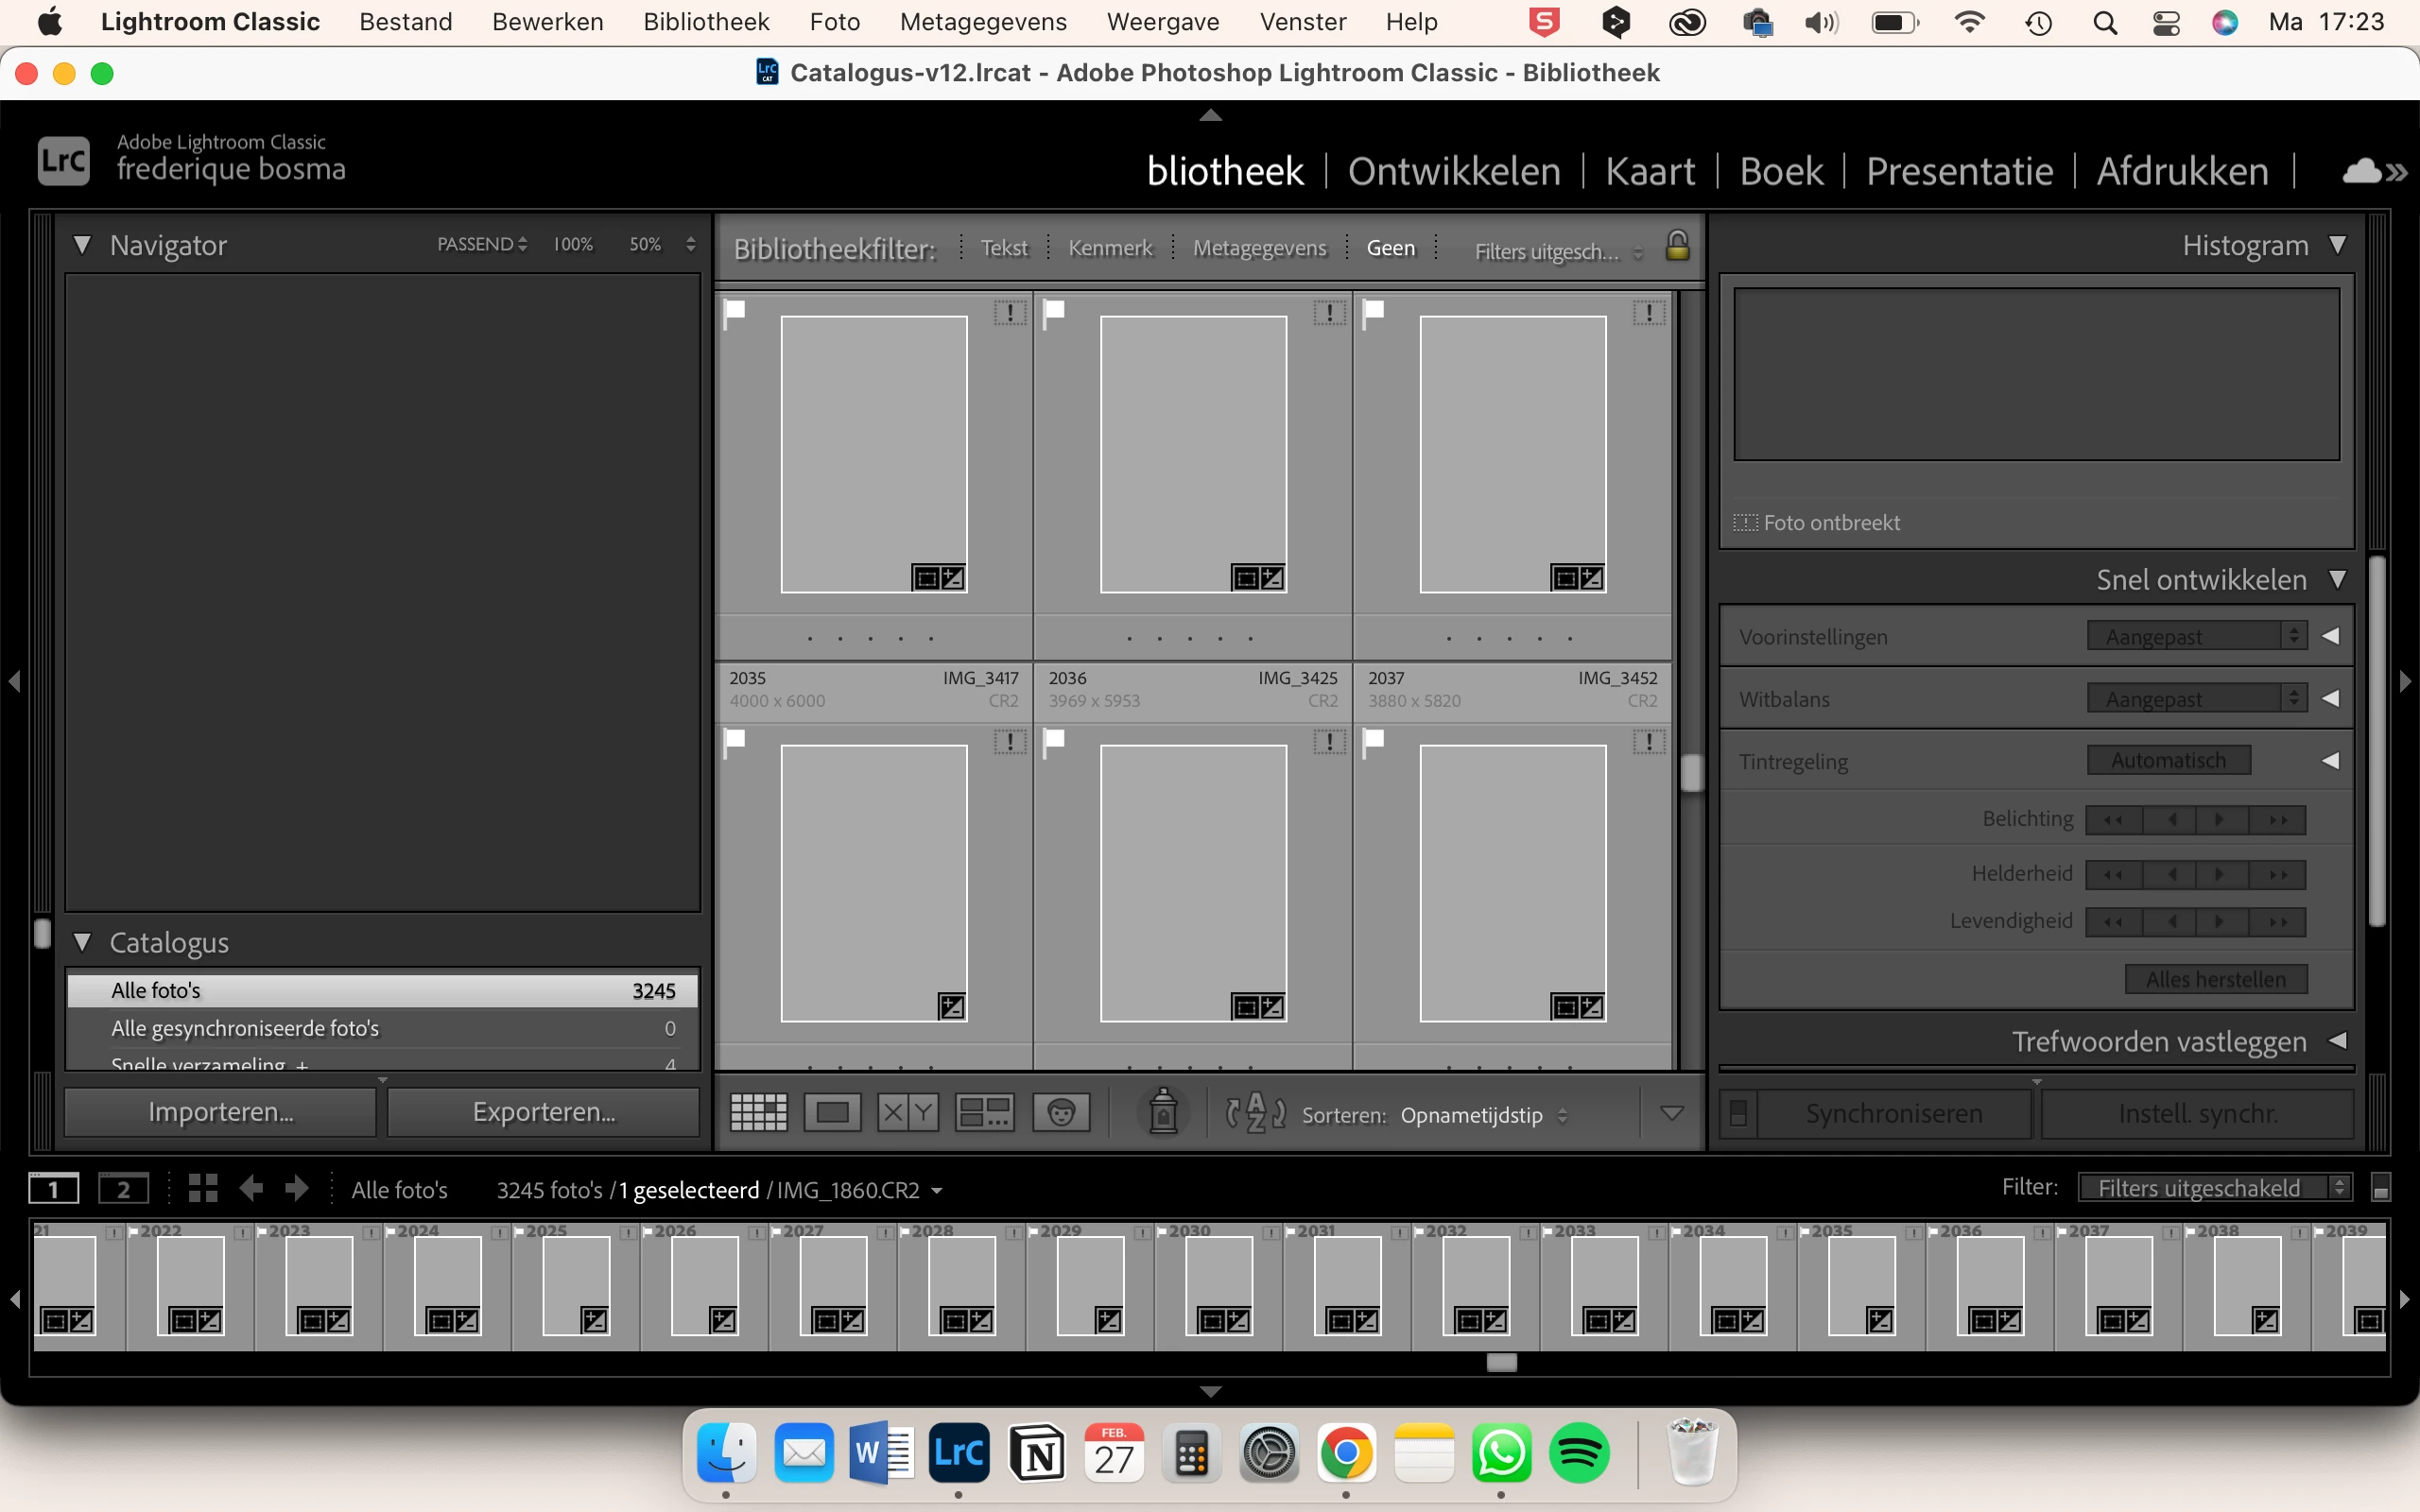Click the Importeren button
Image resolution: width=2420 pixels, height=1512 pixels.
(x=221, y=1112)
